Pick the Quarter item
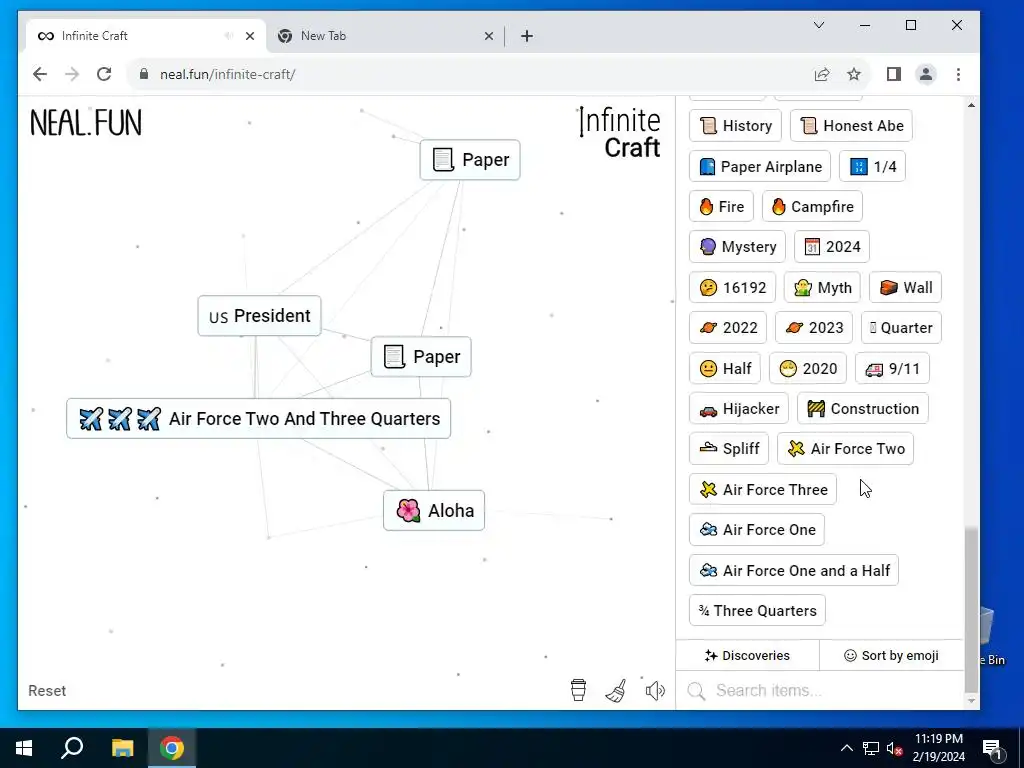Image resolution: width=1024 pixels, height=768 pixels. 901,328
